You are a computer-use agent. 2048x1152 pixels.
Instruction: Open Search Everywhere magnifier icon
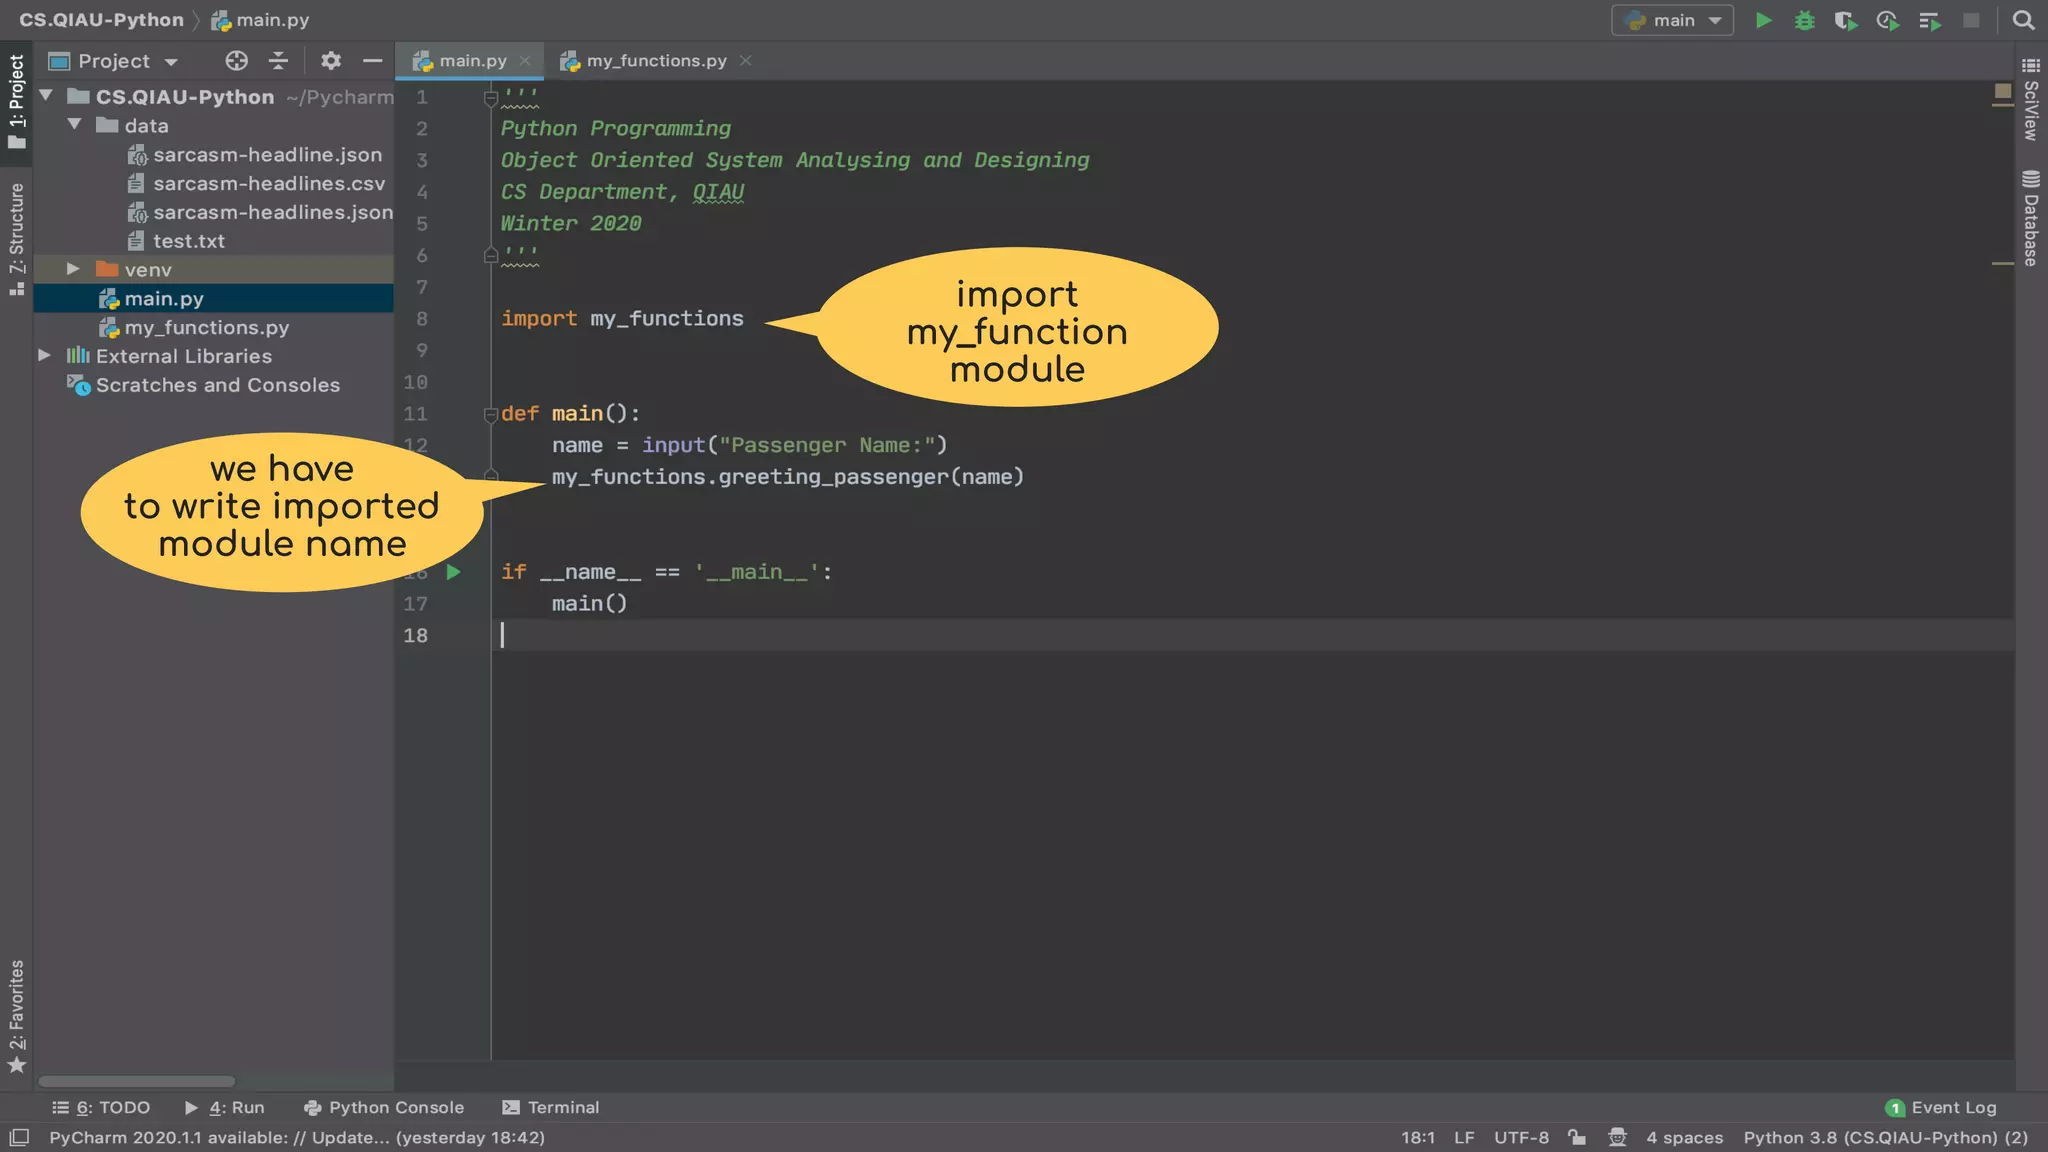2023,20
